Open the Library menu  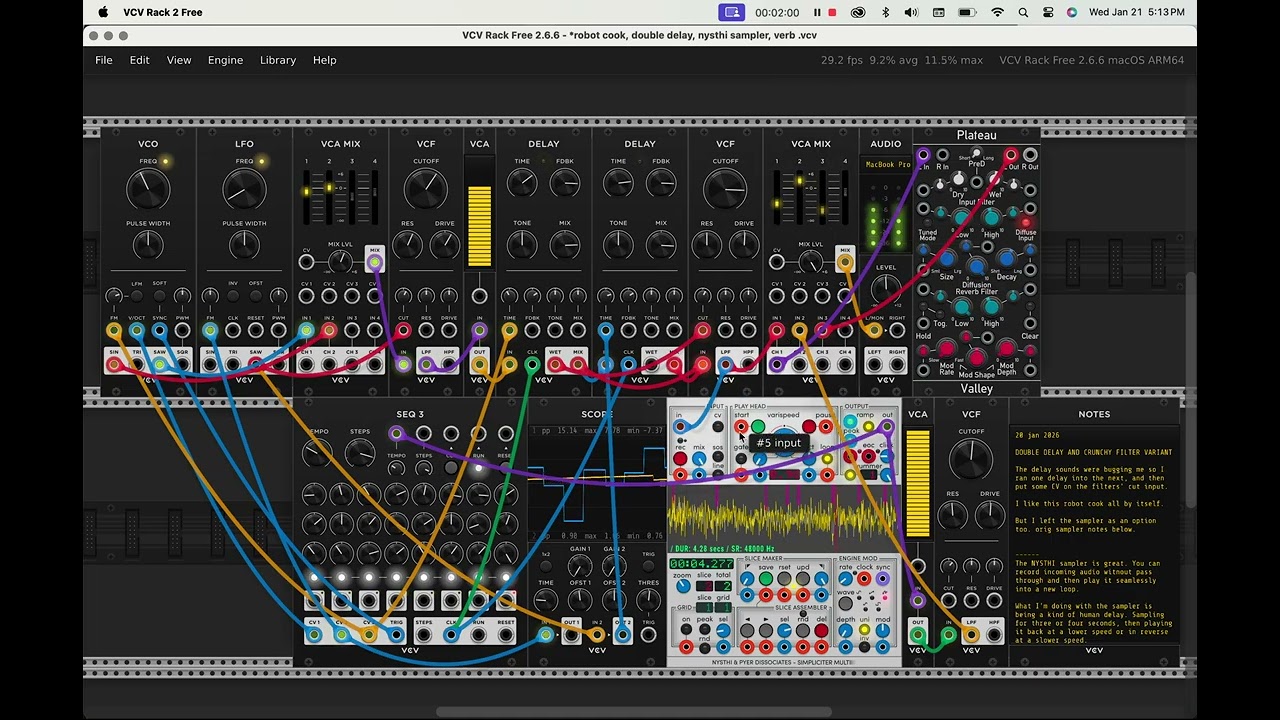[x=278, y=60]
